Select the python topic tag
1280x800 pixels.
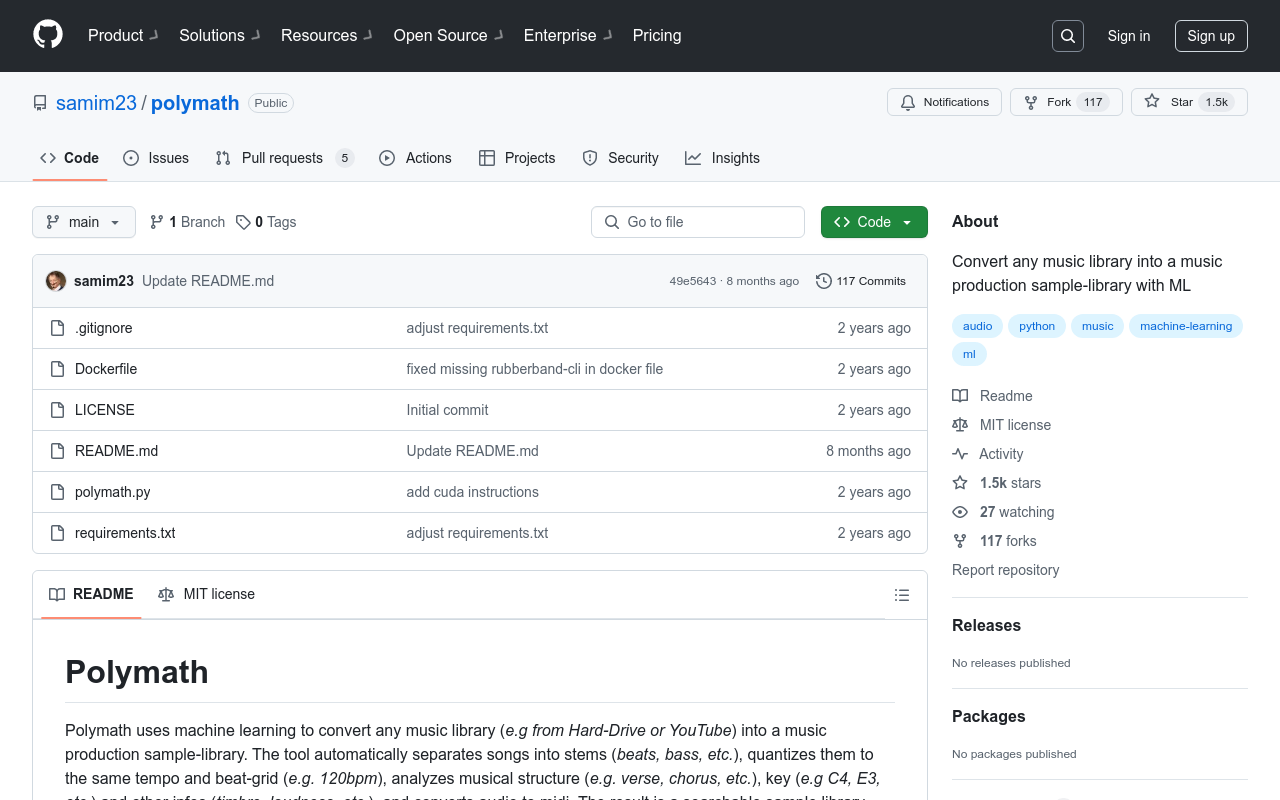click(1037, 326)
